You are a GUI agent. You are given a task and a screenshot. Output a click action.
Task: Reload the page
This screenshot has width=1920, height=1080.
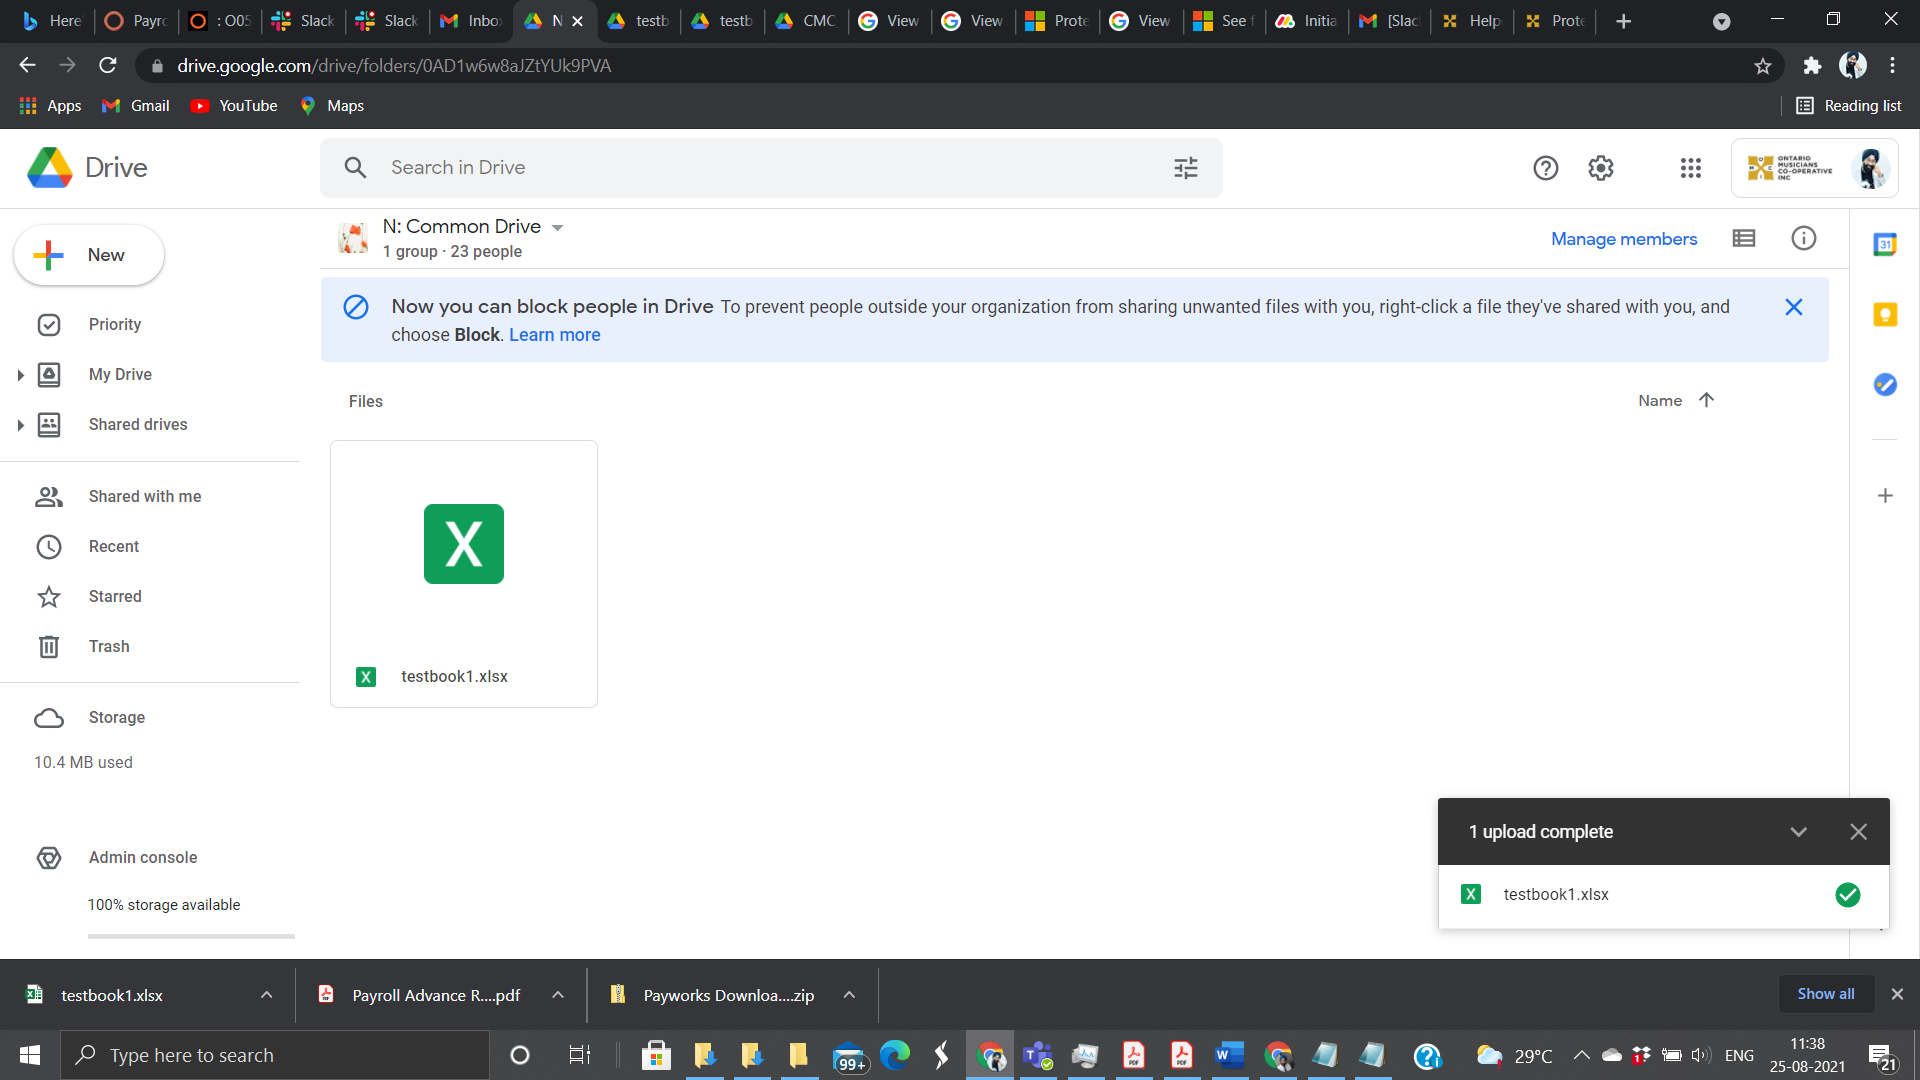pyautogui.click(x=108, y=66)
